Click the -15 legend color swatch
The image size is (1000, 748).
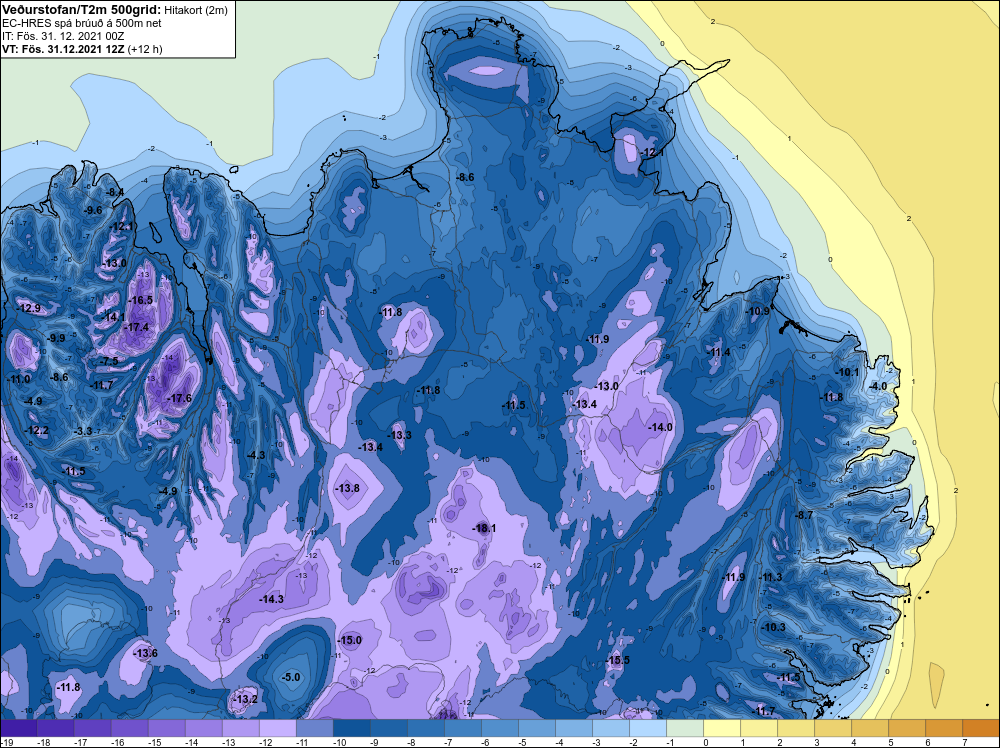pos(166,728)
